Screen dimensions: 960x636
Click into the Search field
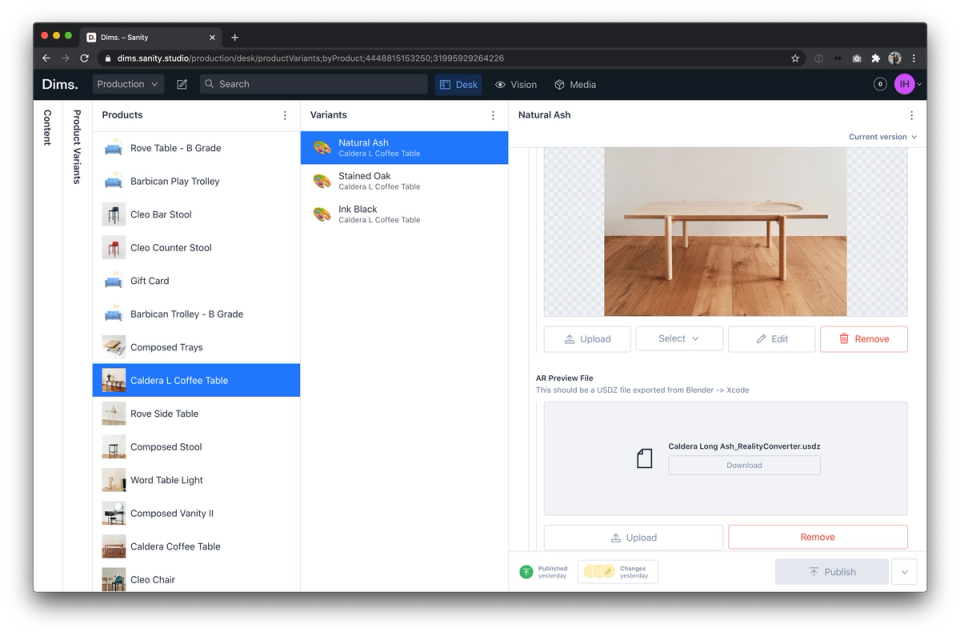coord(313,84)
